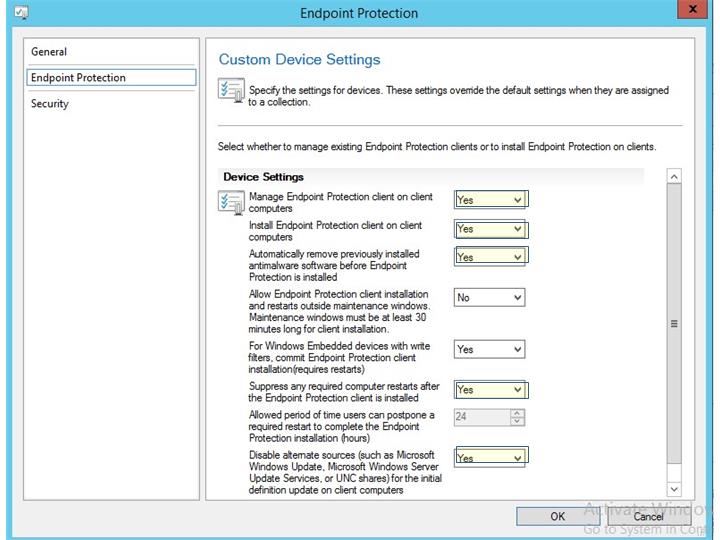Click the Device Settings checklist icon
The width and height of the screenshot is (720, 540).
pos(231,203)
